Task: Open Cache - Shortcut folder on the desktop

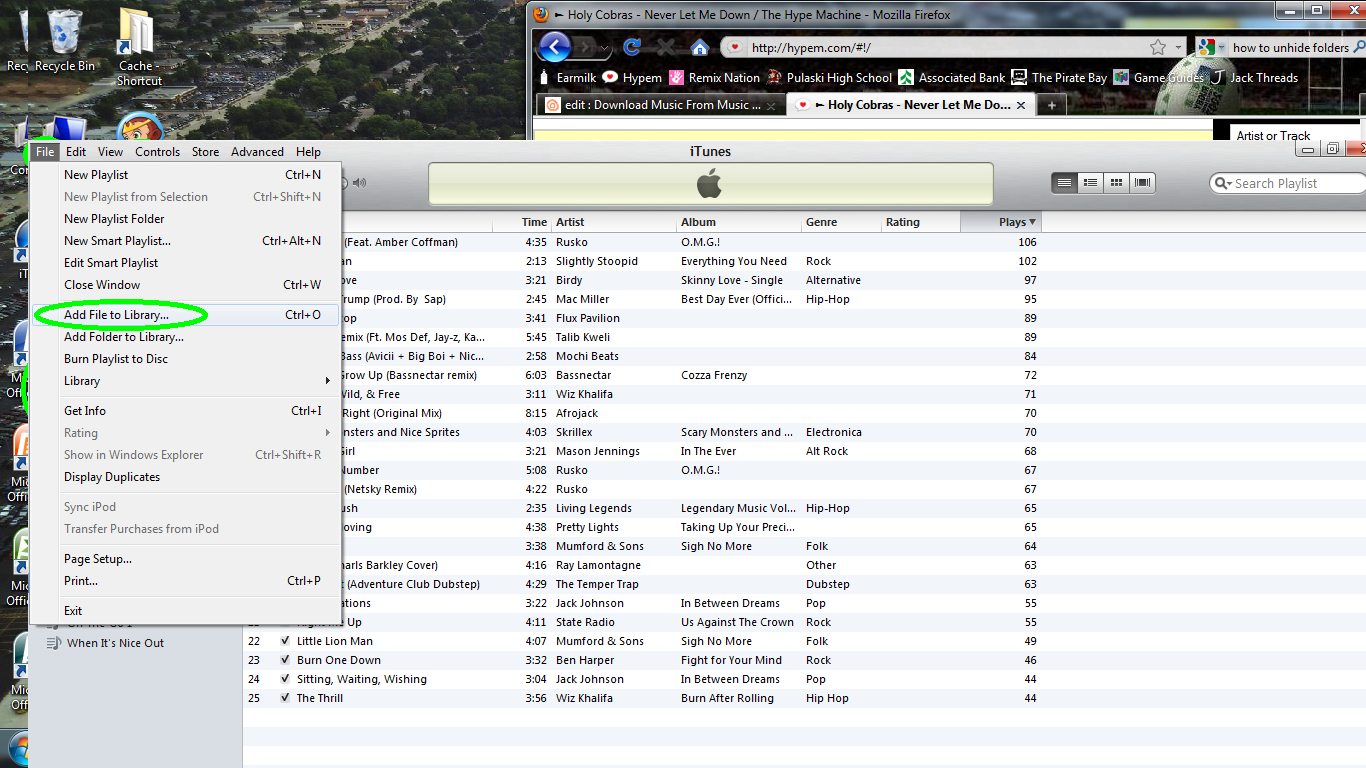Action: (x=137, y=47)
